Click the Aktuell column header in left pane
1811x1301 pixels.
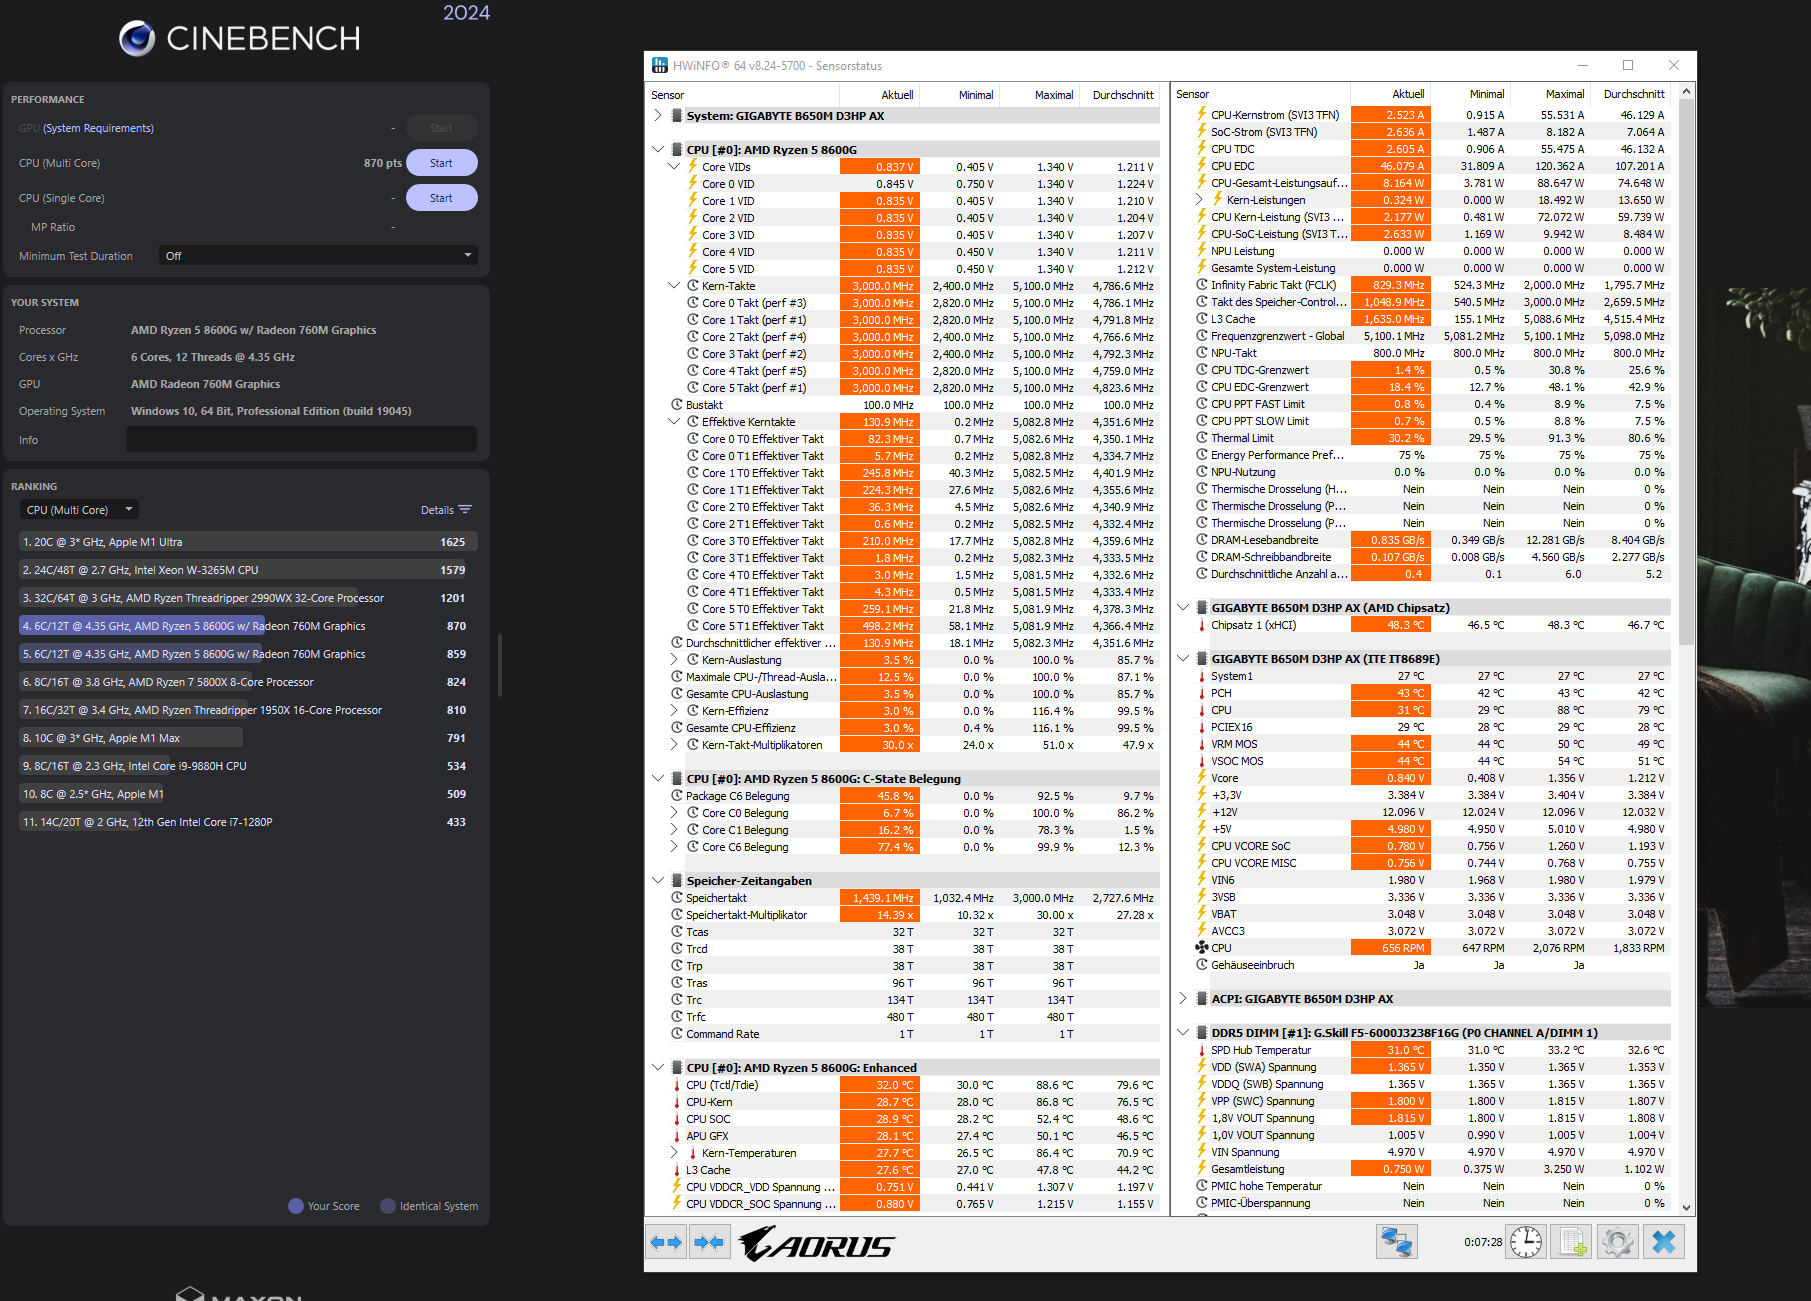879,95
